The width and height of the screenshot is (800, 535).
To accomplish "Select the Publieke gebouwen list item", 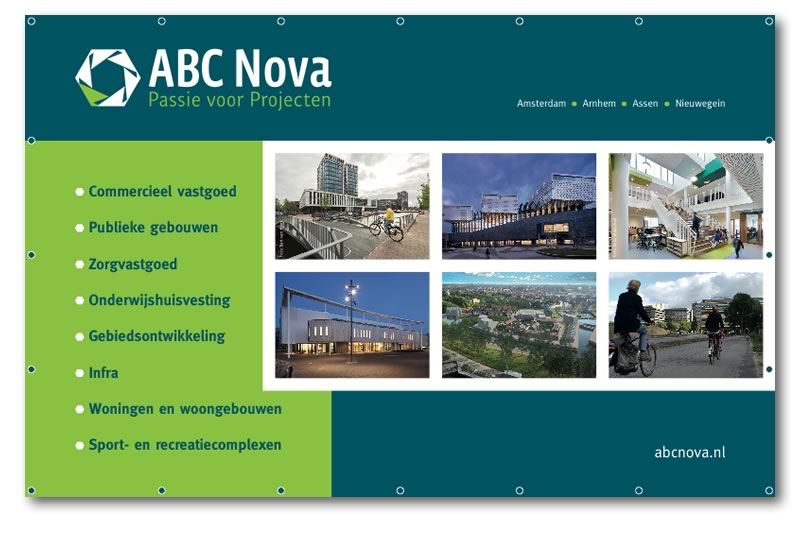I will [x=153, y=227].
